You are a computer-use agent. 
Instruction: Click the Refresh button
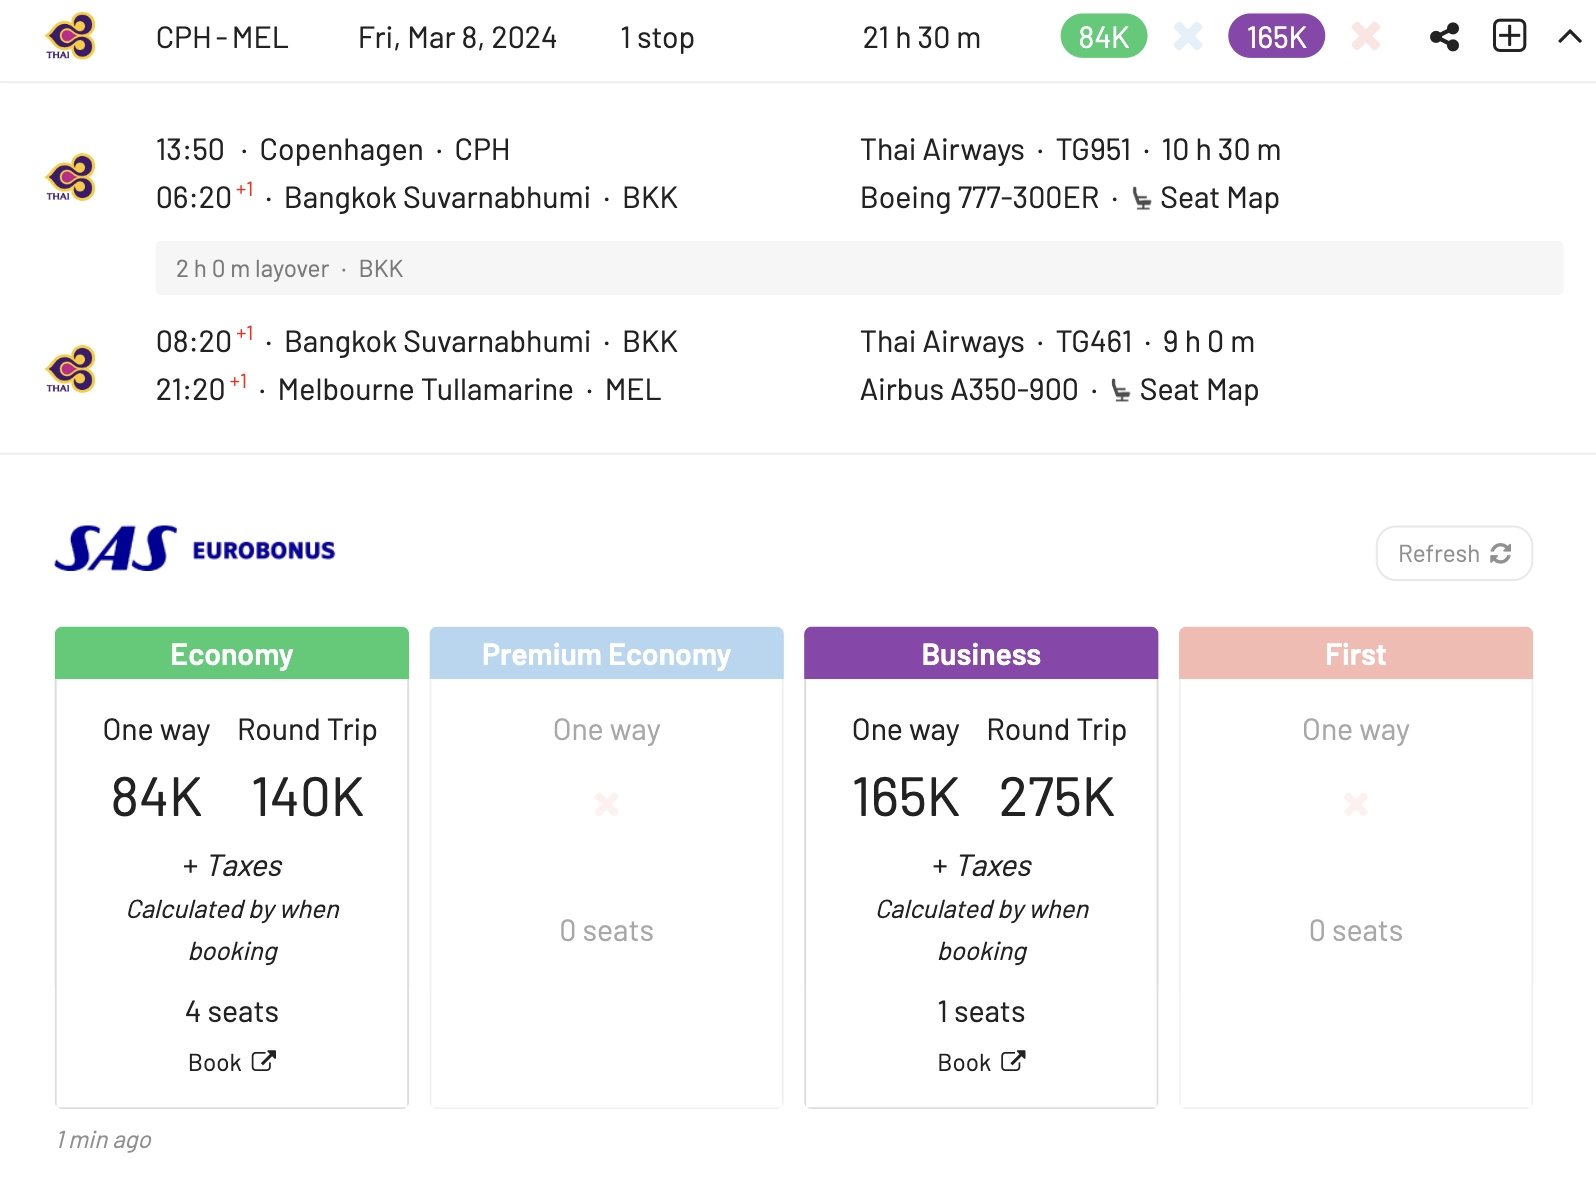click(x=1454, y=553)
